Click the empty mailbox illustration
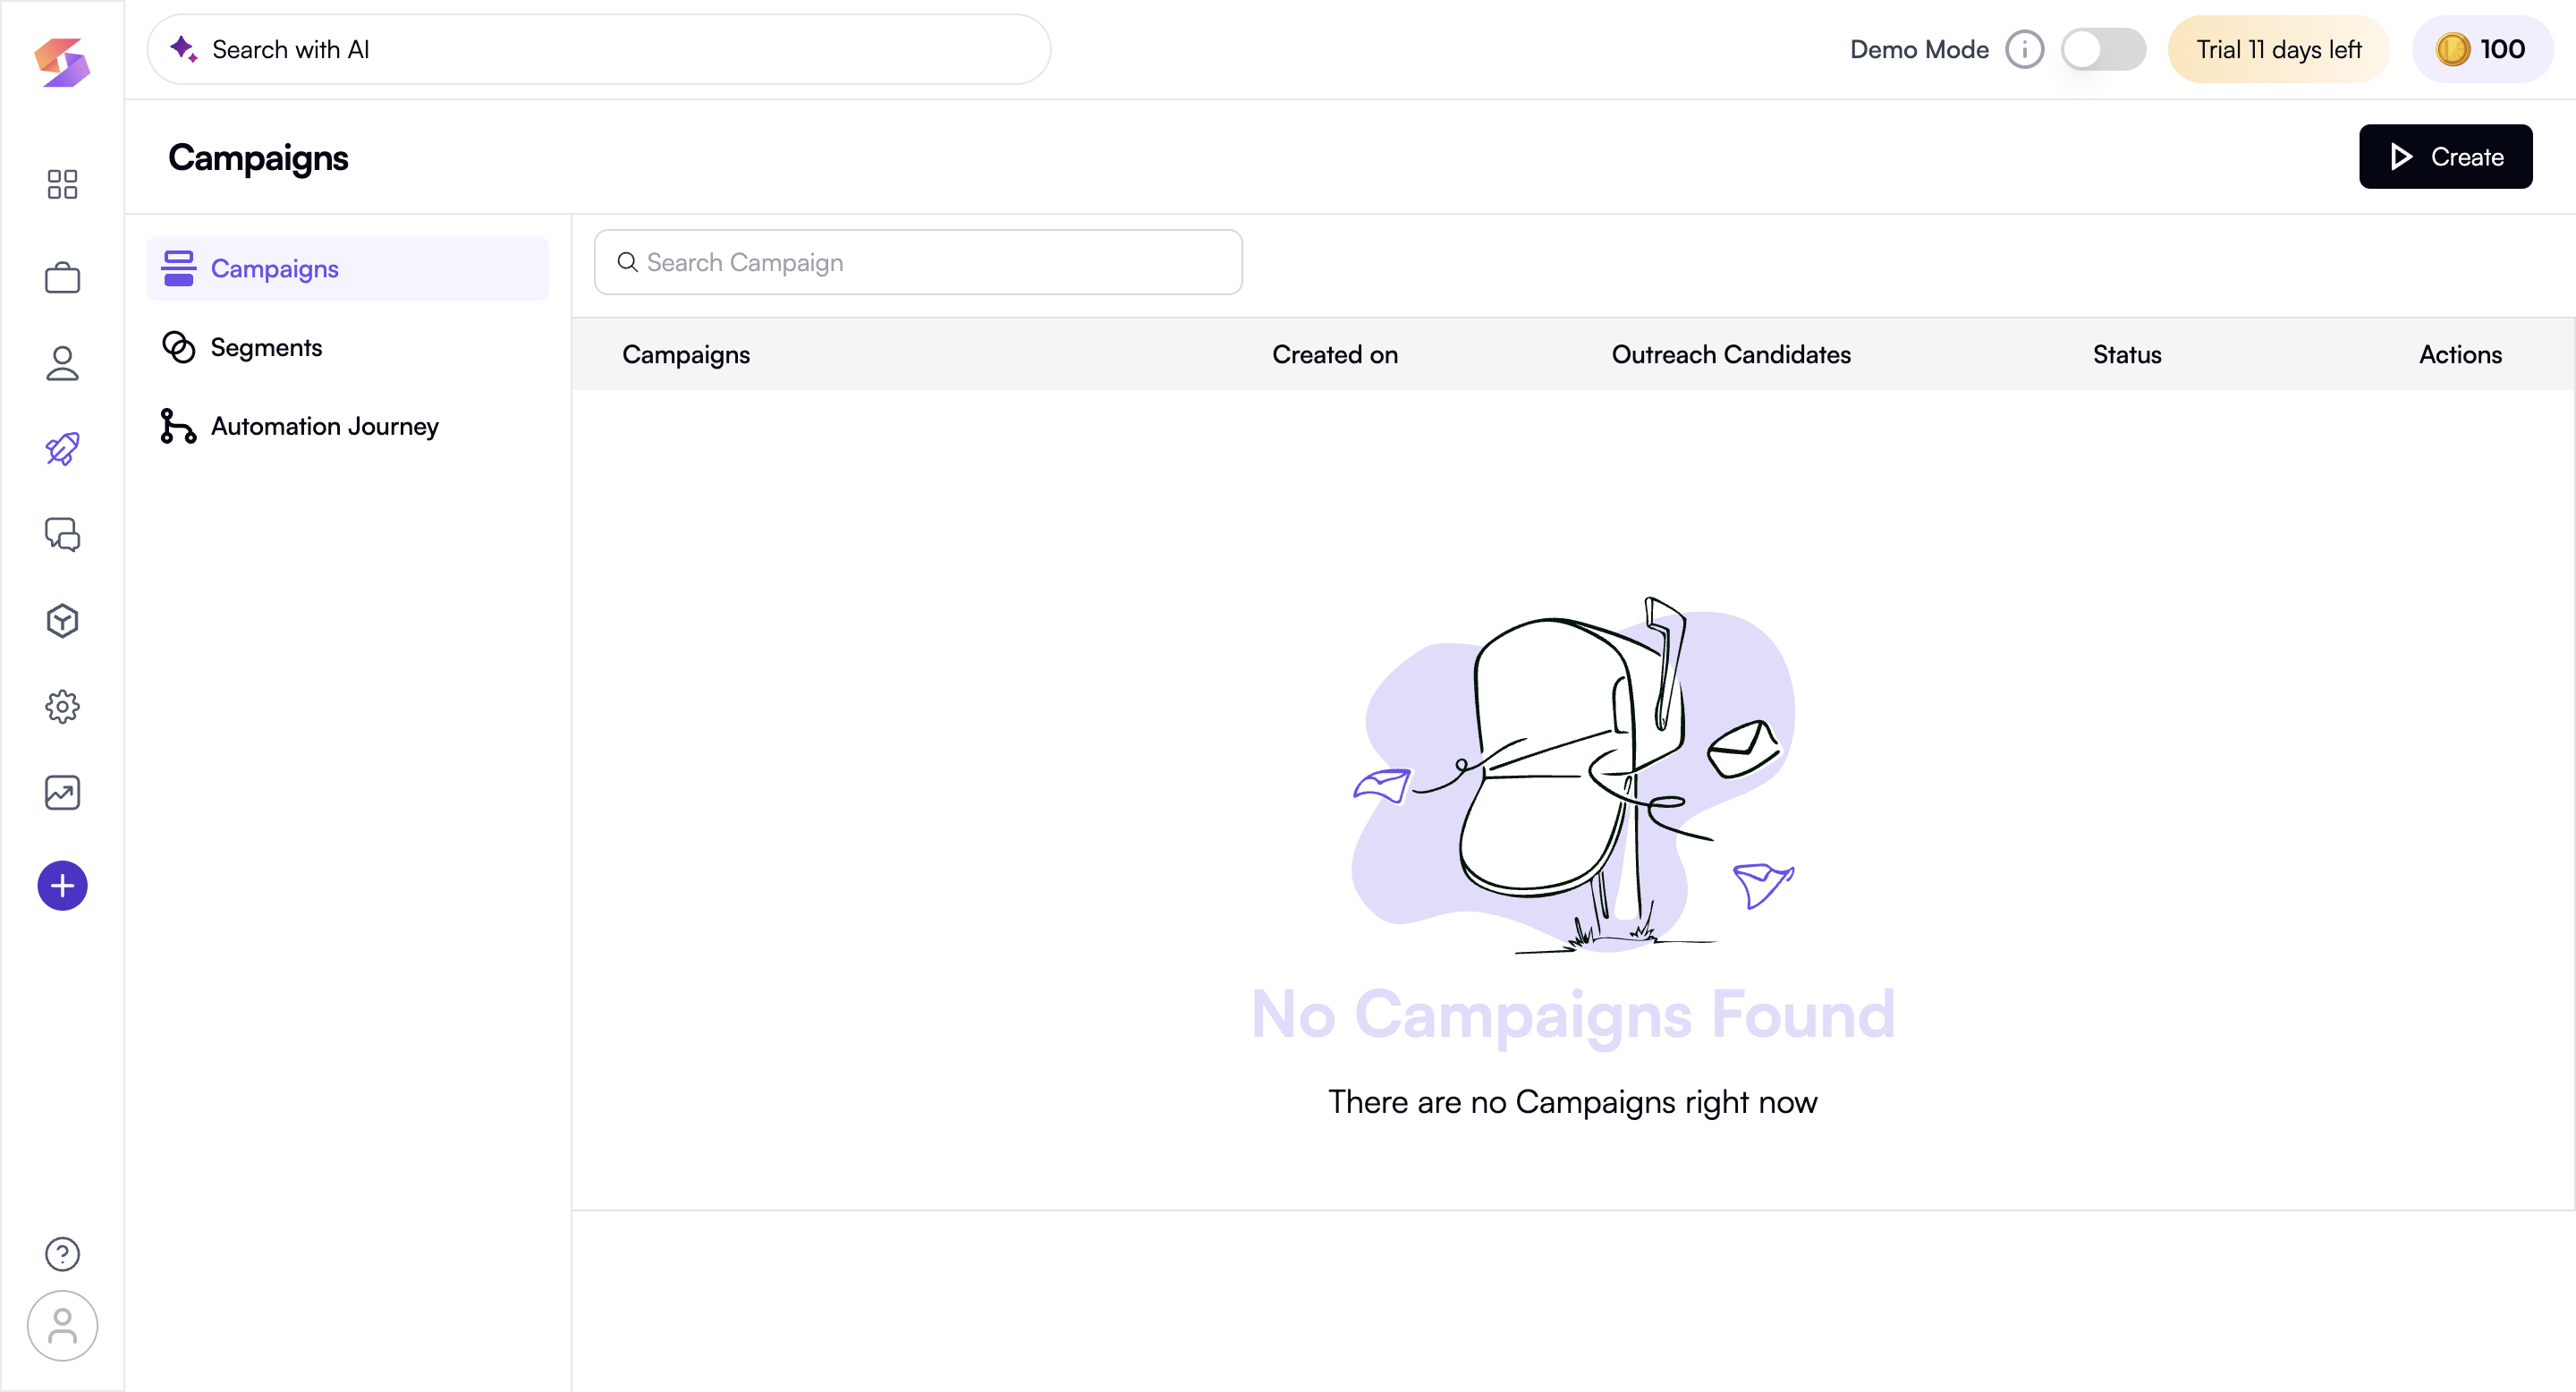This screenshot has width=2576, height=1392. point(1573,775)
